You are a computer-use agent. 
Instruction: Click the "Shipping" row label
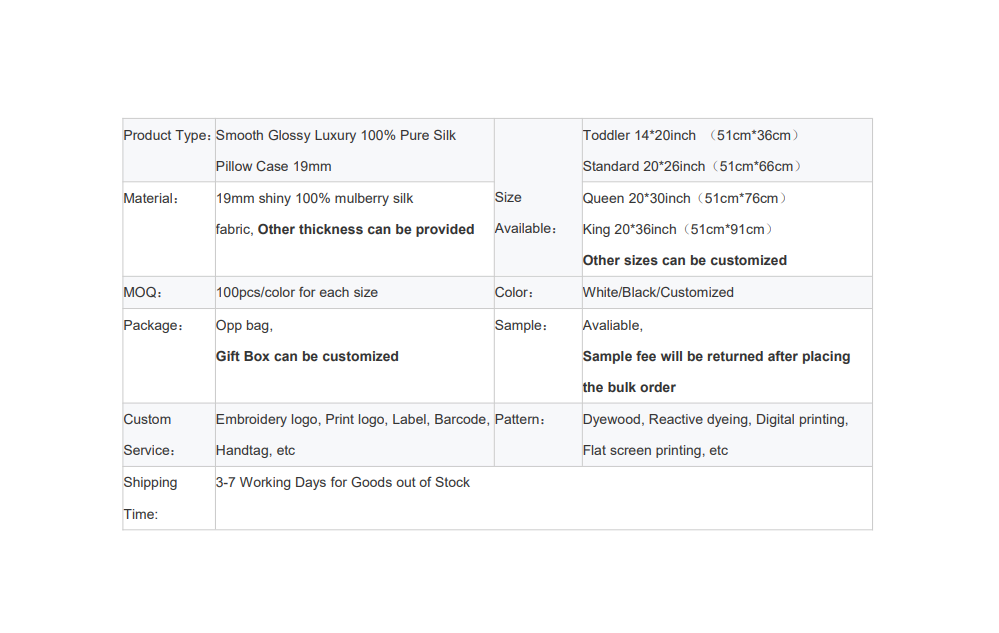click(x=150, y=483)
